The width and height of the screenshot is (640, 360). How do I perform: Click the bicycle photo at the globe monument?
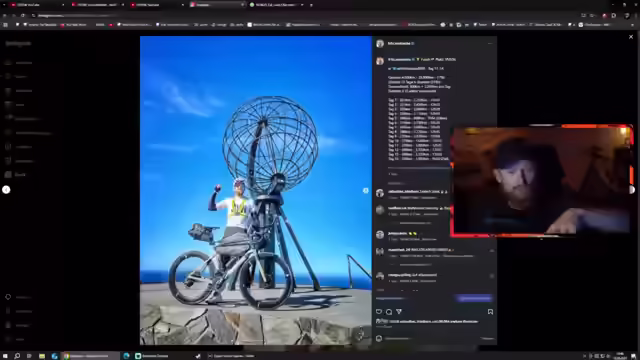[256, 191]
